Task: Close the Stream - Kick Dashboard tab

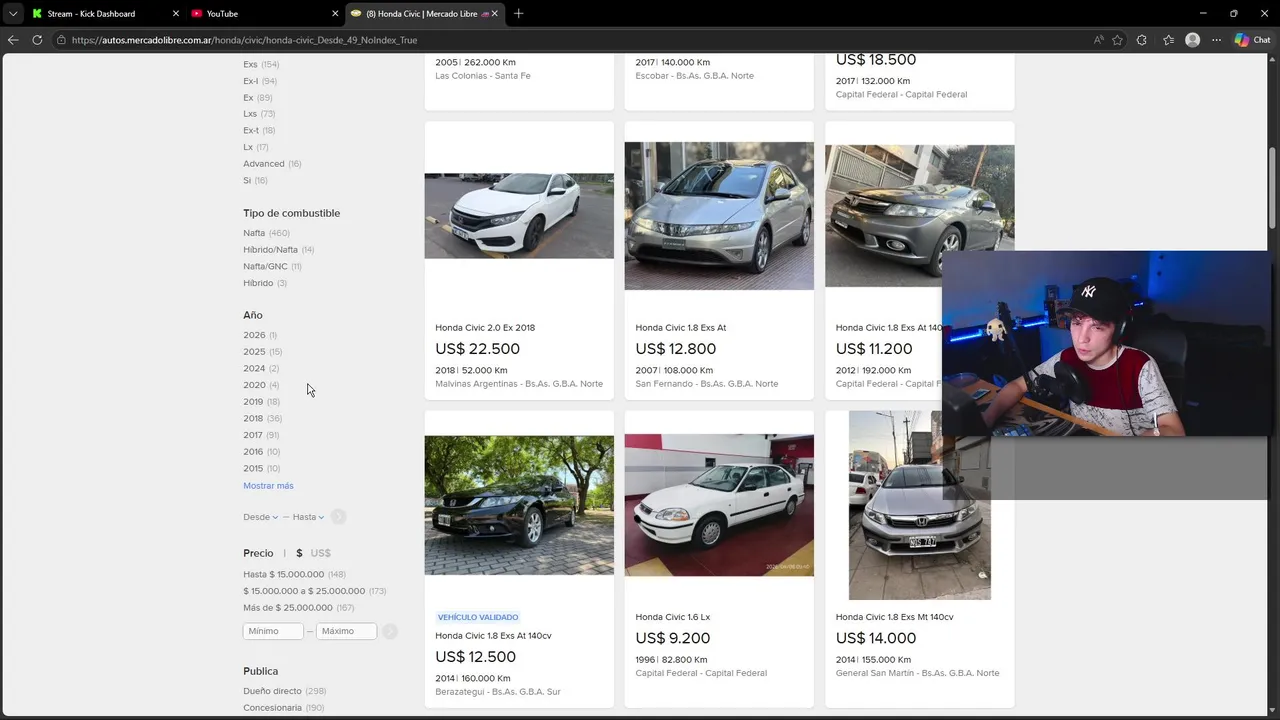Action: (176, 14)
